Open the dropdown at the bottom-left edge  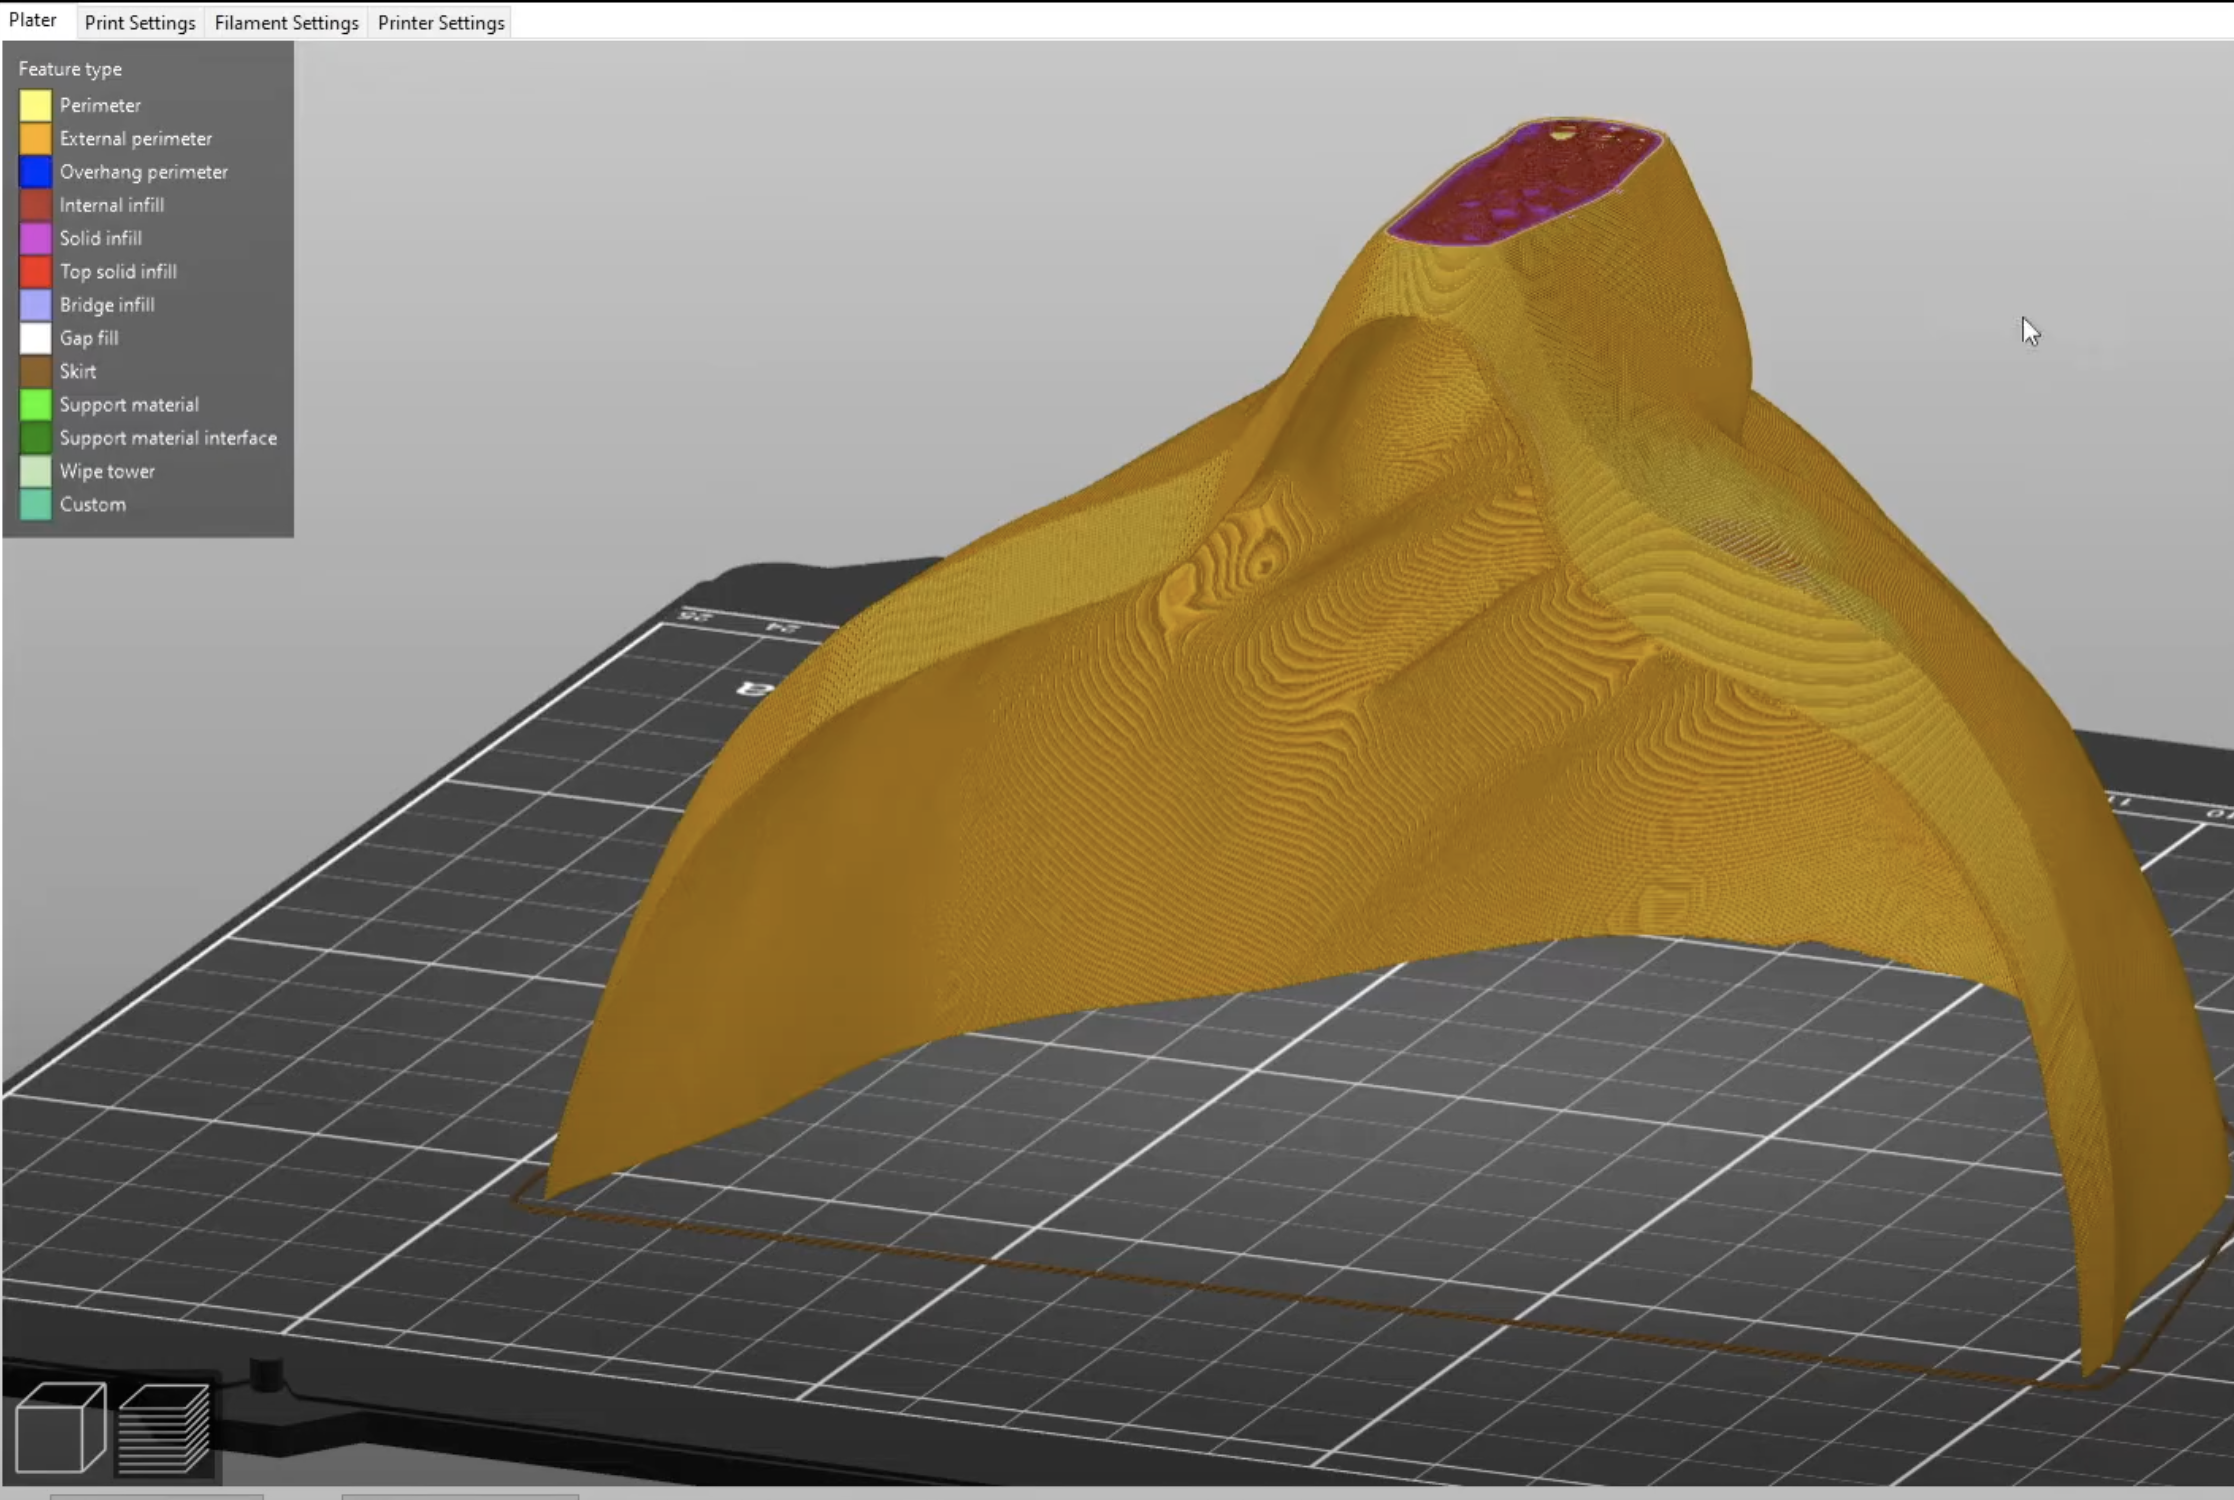click(157, 1496)
